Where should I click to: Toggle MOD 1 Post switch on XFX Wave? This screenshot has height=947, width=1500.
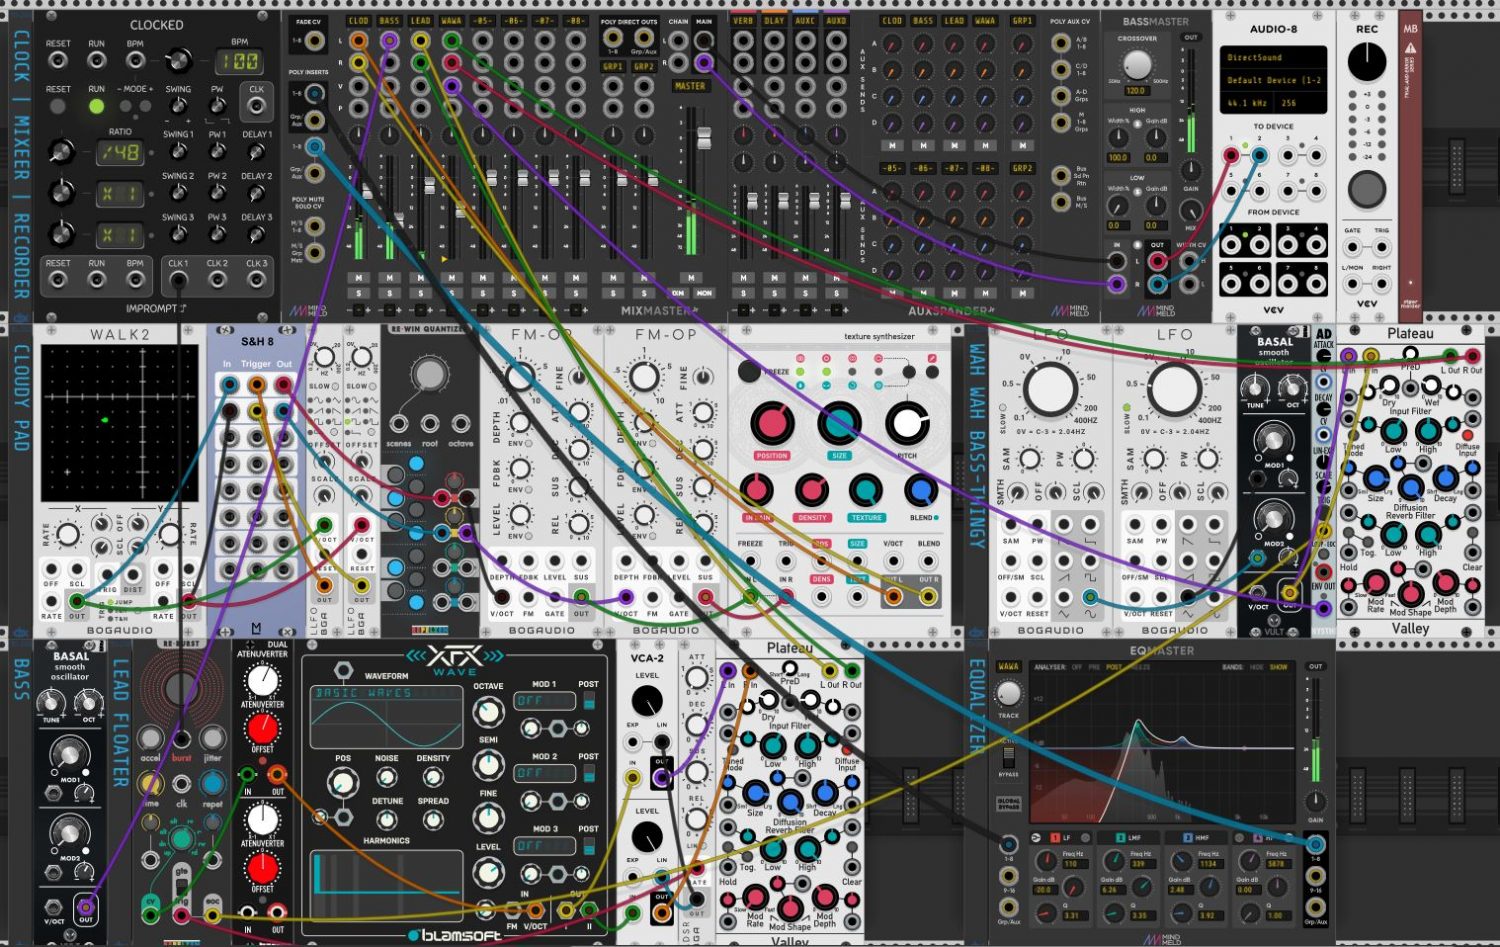pyautogui.click(x=589, y=701)
